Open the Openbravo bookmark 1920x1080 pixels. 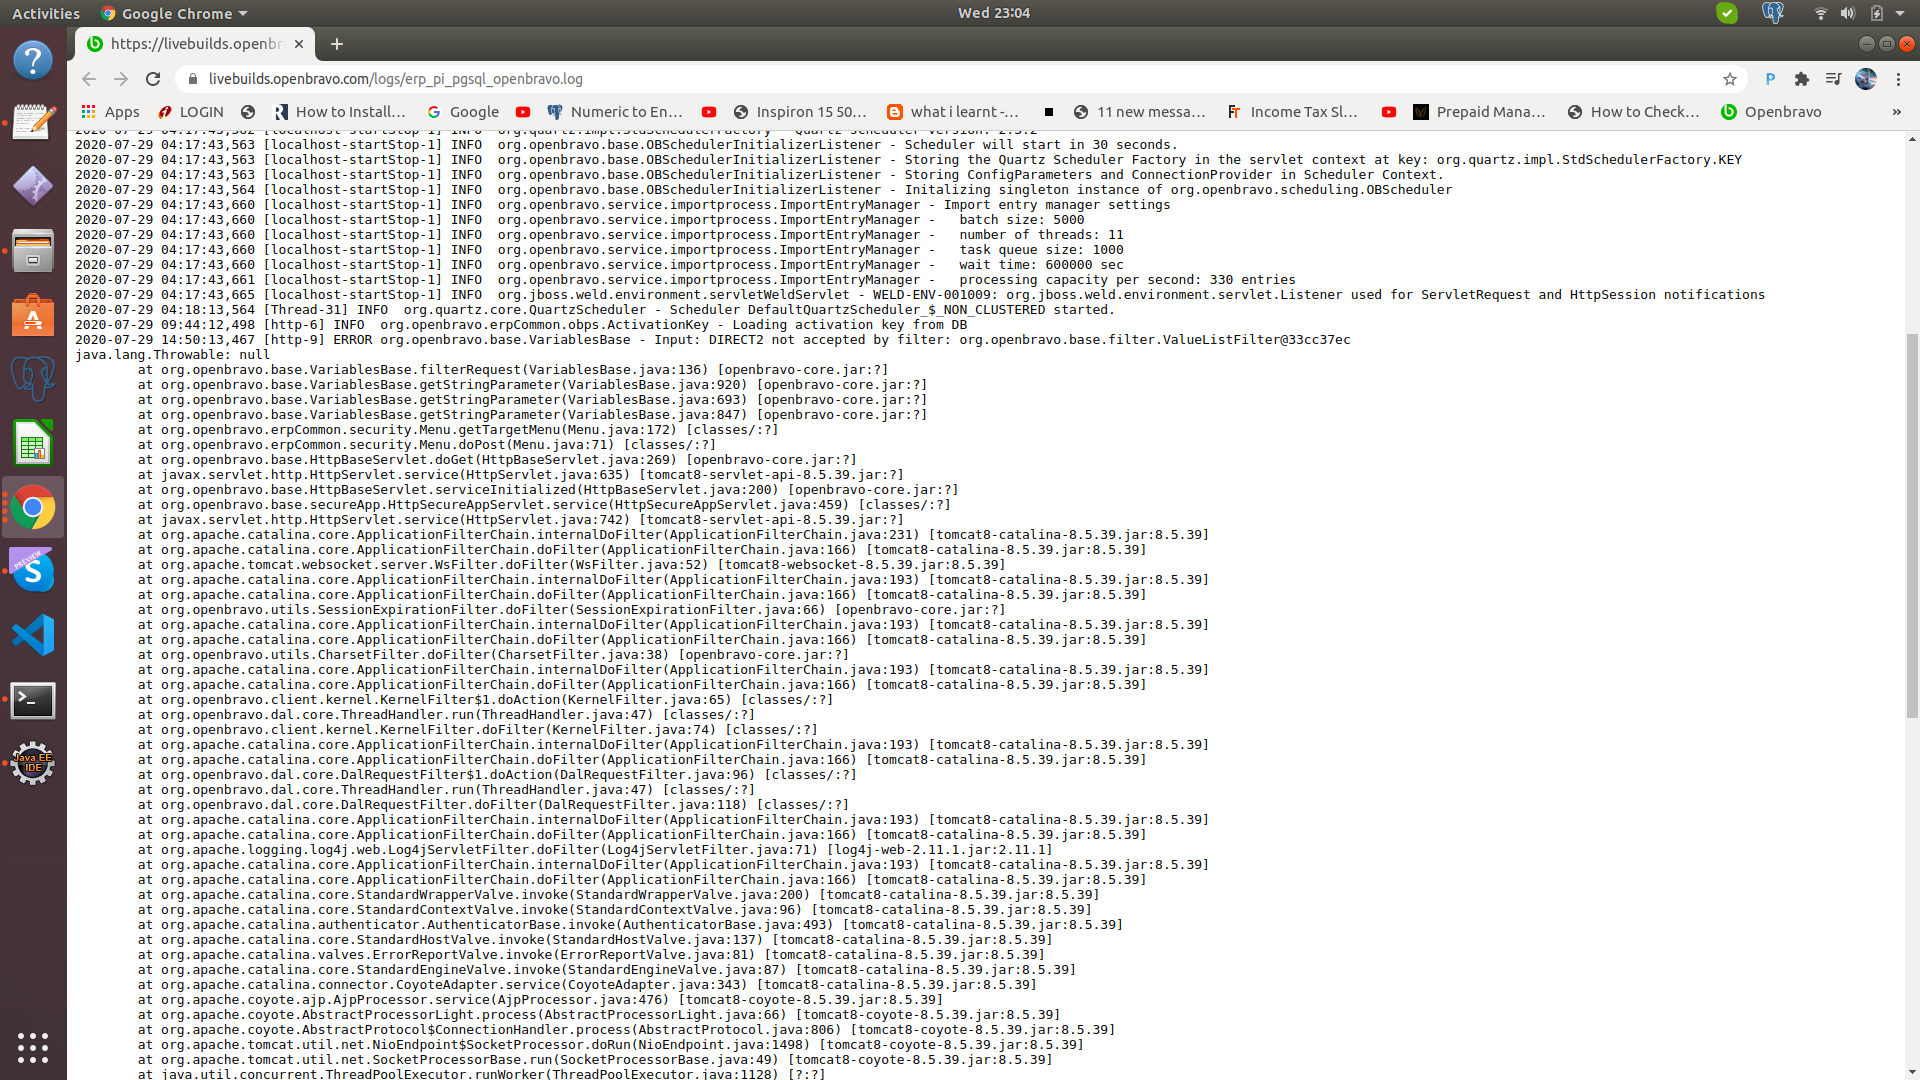coord(1771,112)
